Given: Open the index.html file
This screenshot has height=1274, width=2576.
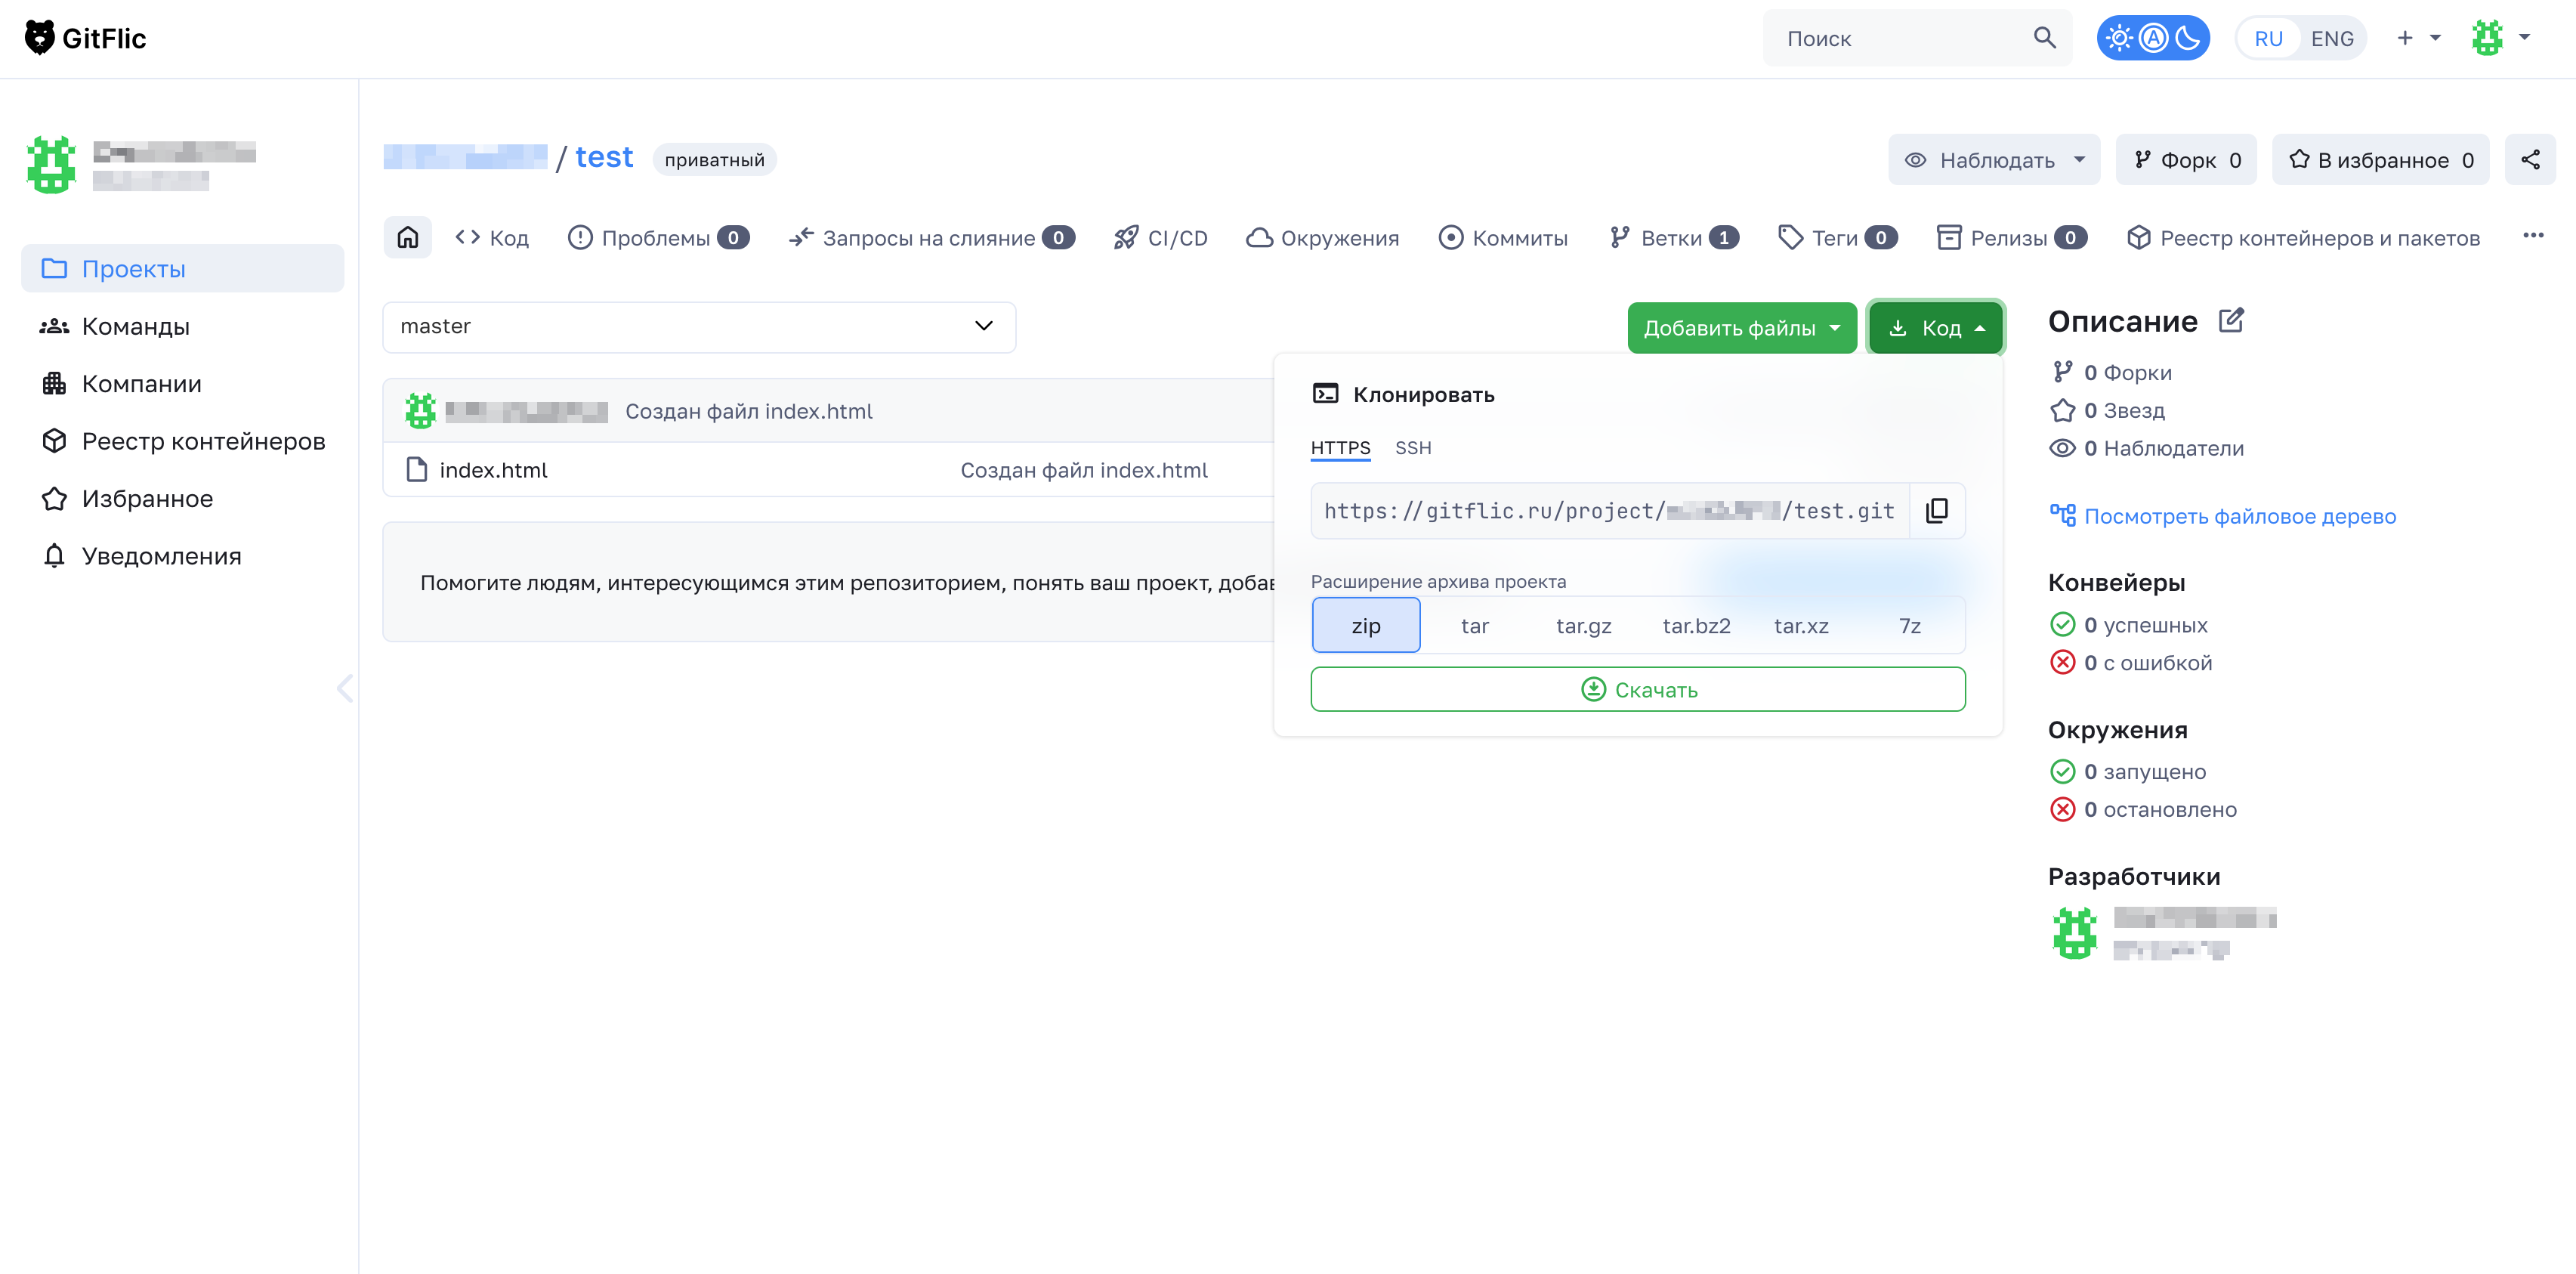Looking at the screenshot, I should (x=493, y=469).
